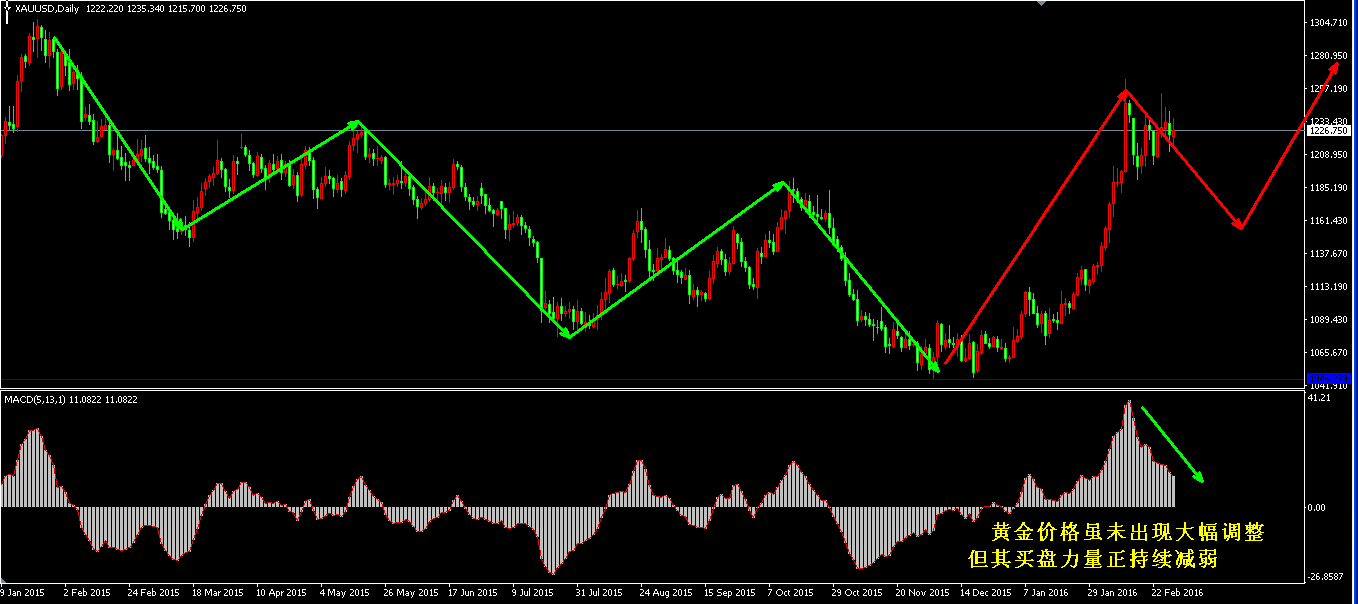Click the 9 Jul 2015 date label

[533, 593]
